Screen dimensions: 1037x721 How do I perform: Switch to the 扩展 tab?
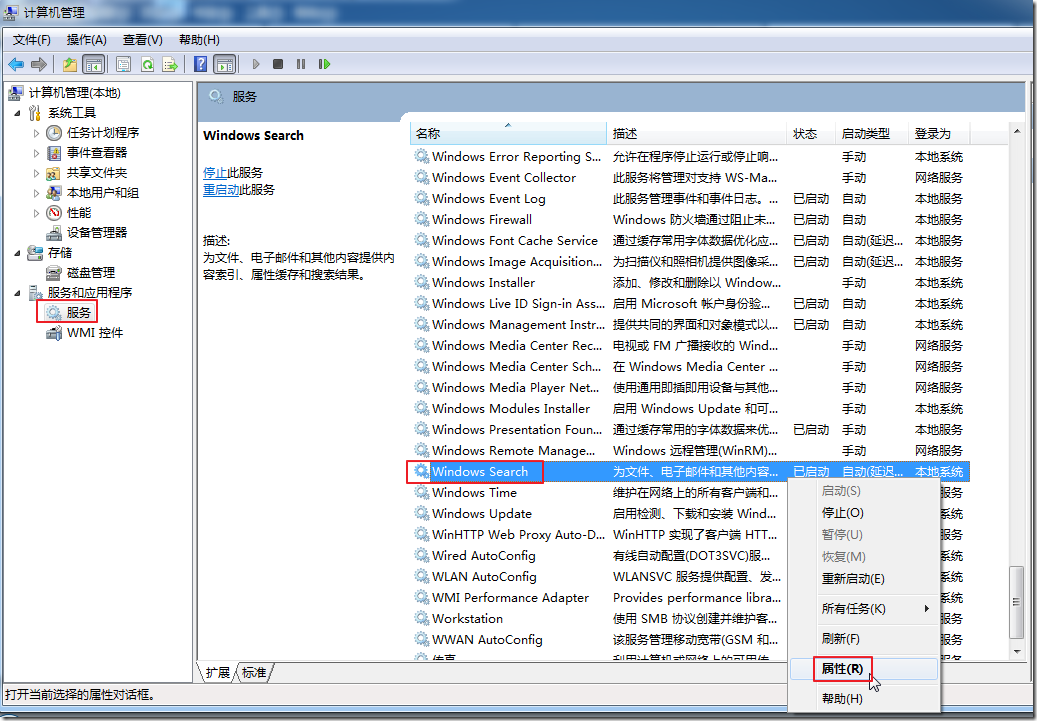pyautogui.click(x=218, y=673)
